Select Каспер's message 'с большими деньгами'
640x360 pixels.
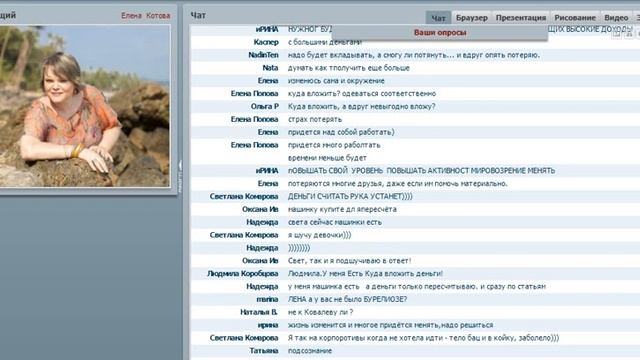pos(324,42)
